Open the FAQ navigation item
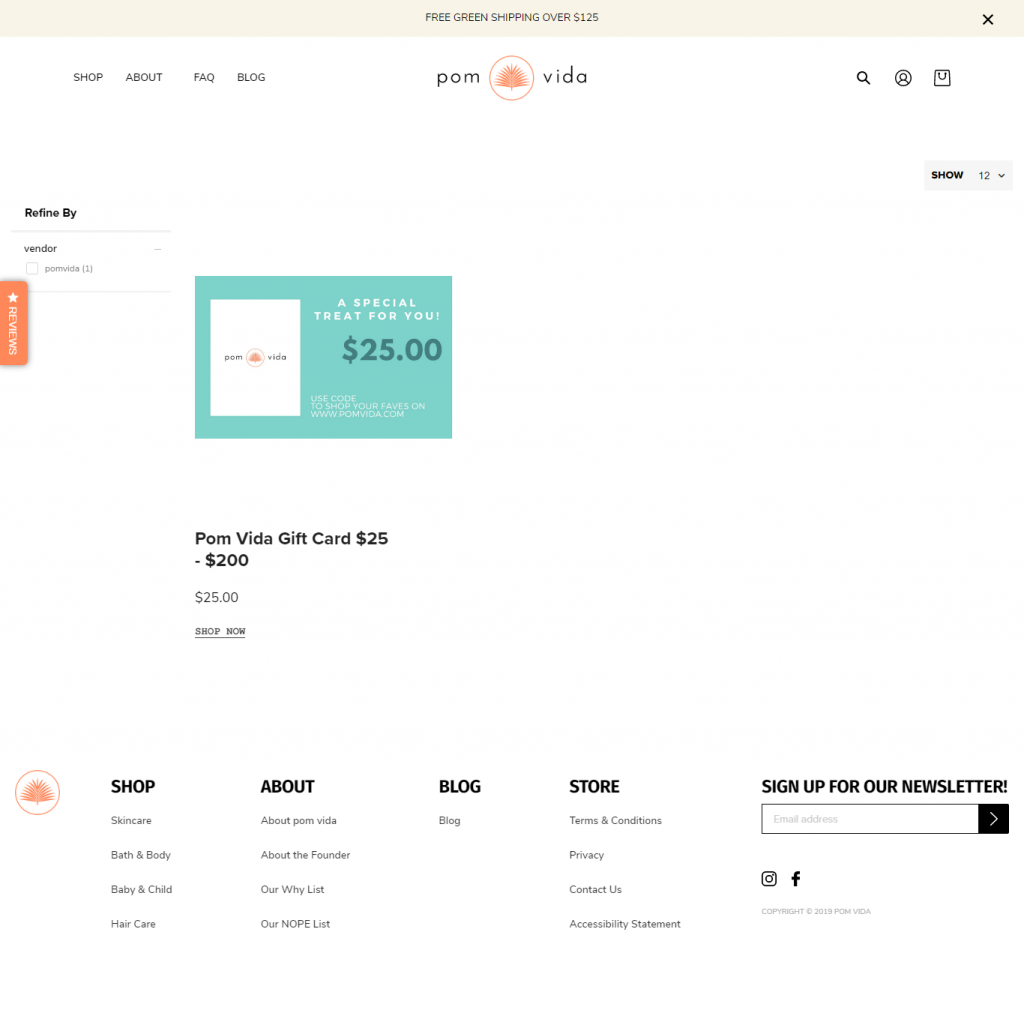Screen dimensions: 1024x1013 (x=204, y=77)
